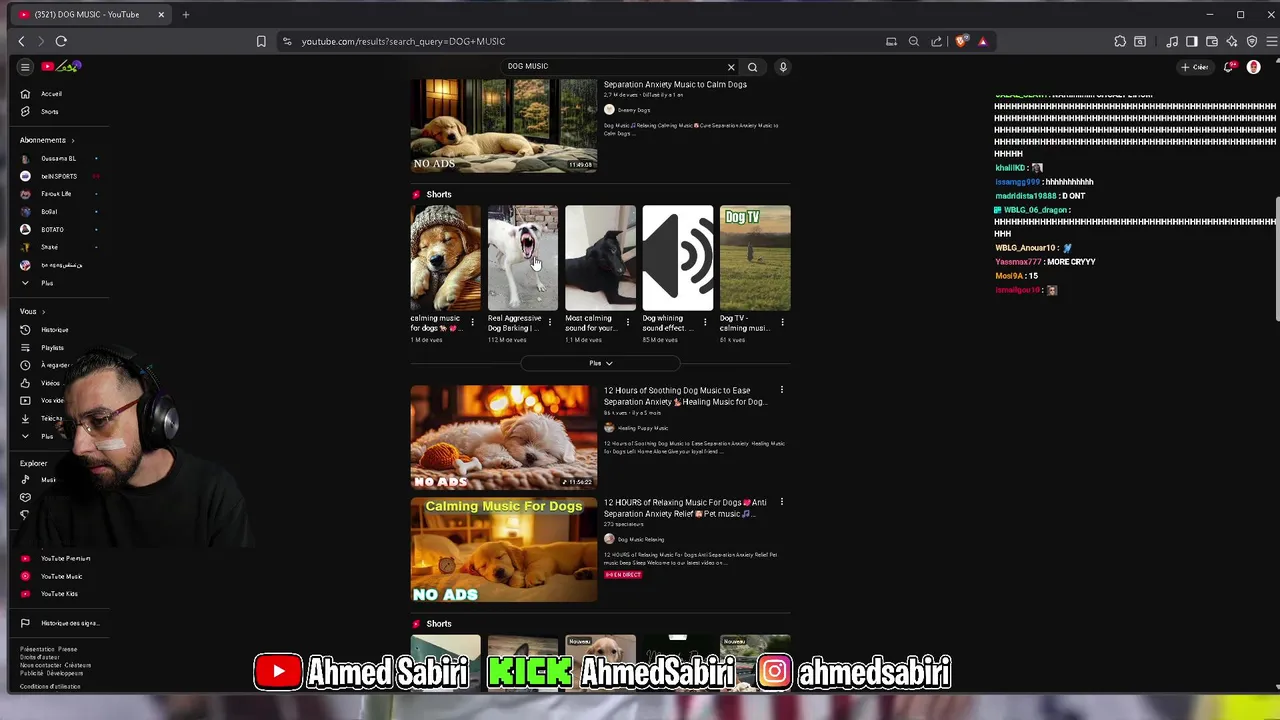Click the Créer button
Screen dimensions: 1280x720
pyautogui.click(x=1195, y=67)
